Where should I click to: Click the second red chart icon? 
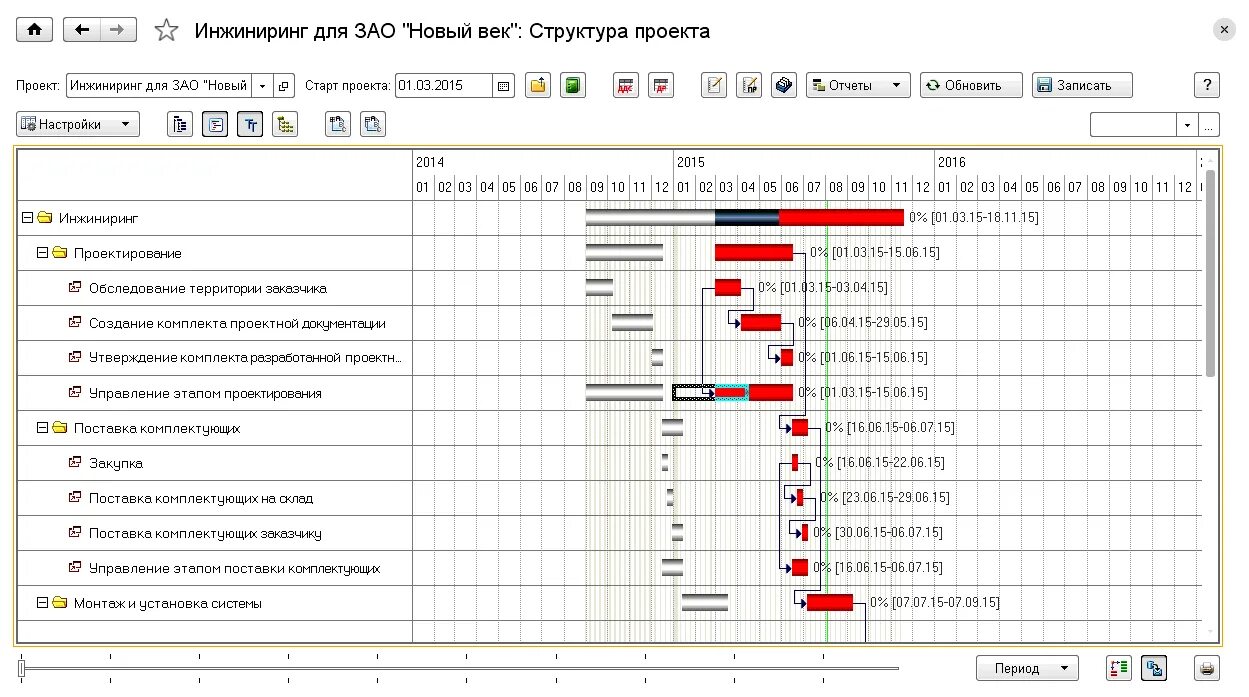[661, 86]
